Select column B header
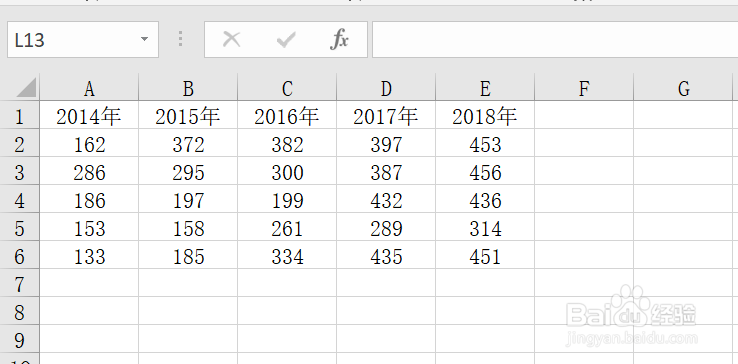The image size is (738, 364). (188, 88)
